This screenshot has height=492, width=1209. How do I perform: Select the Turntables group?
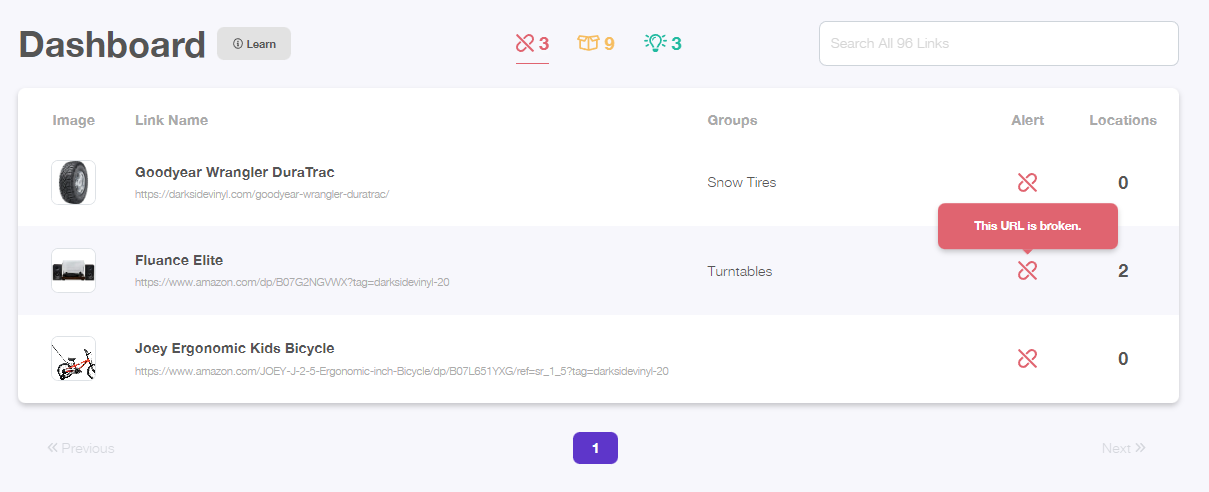pos(740,271)
